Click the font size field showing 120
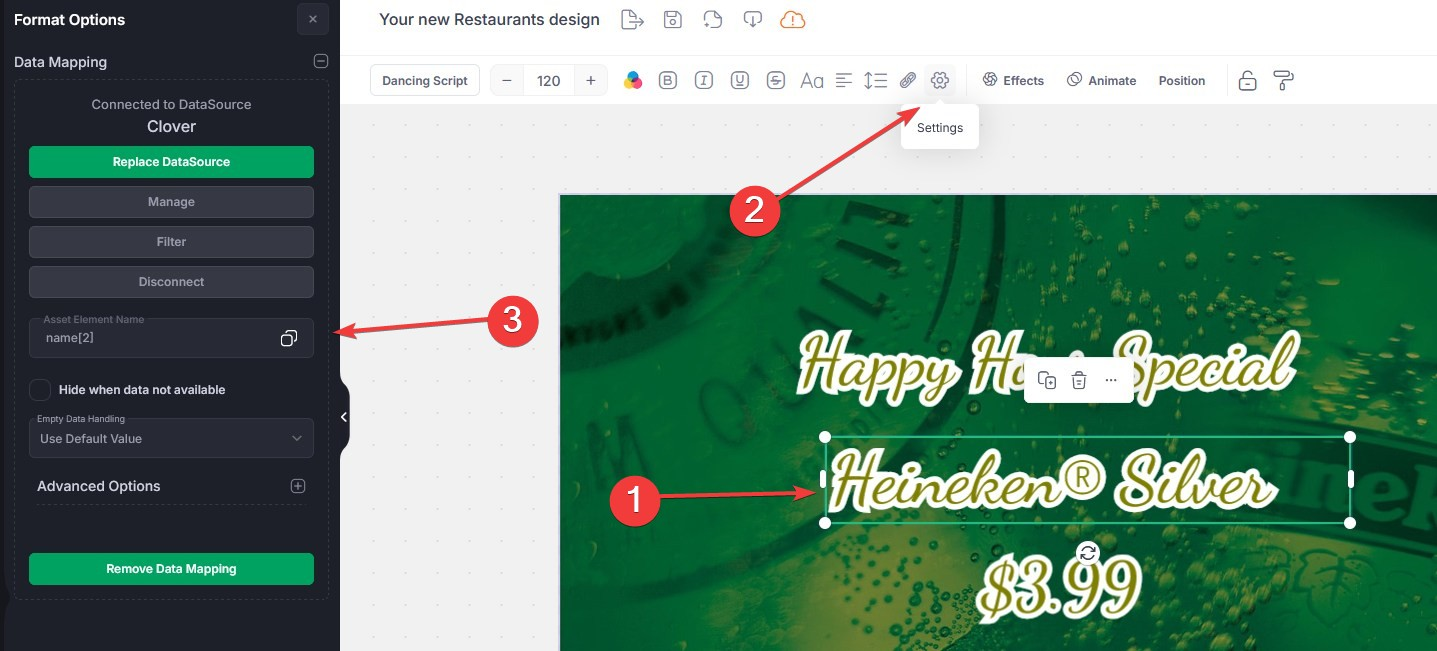The height and width of the screenshot is (651, 1437). pyautogui.click(x=549, y=81)
